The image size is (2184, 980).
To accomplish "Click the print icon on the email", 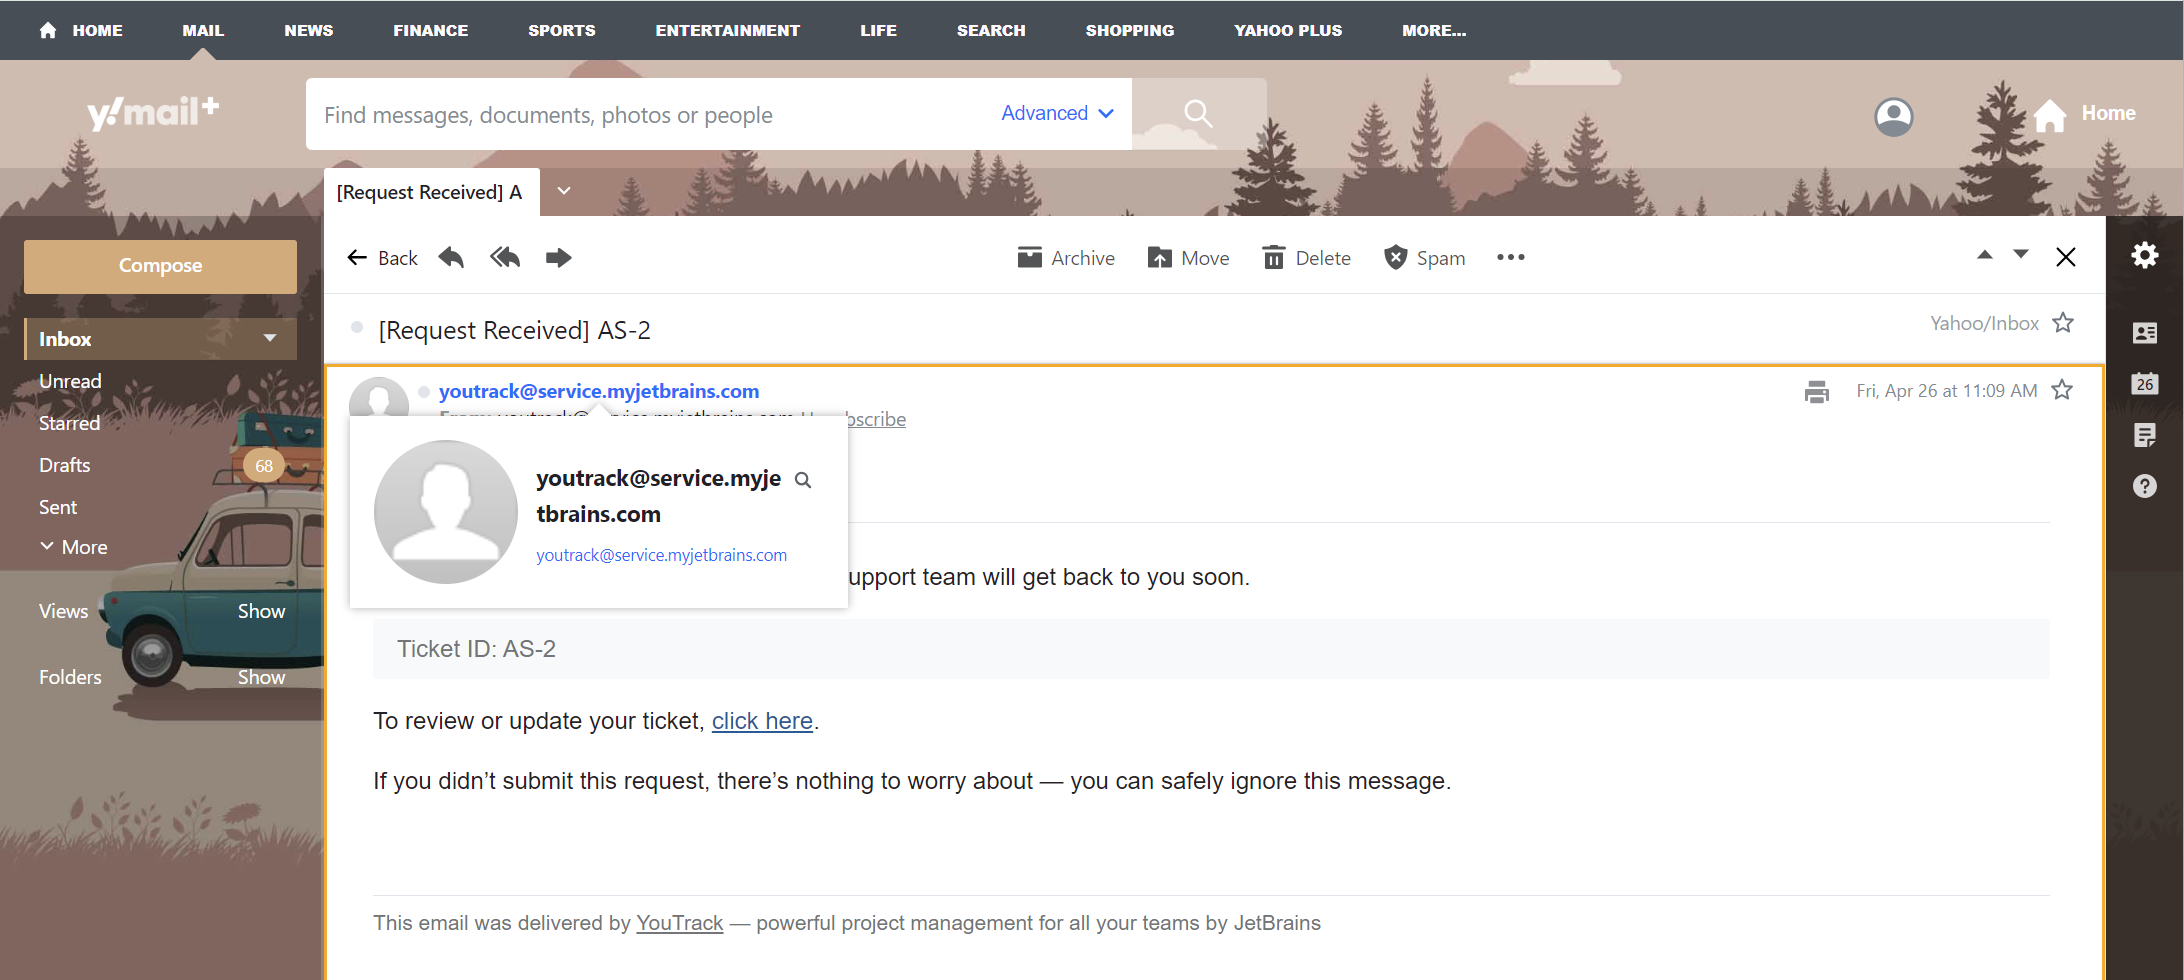I will [x=1817, y=391].
